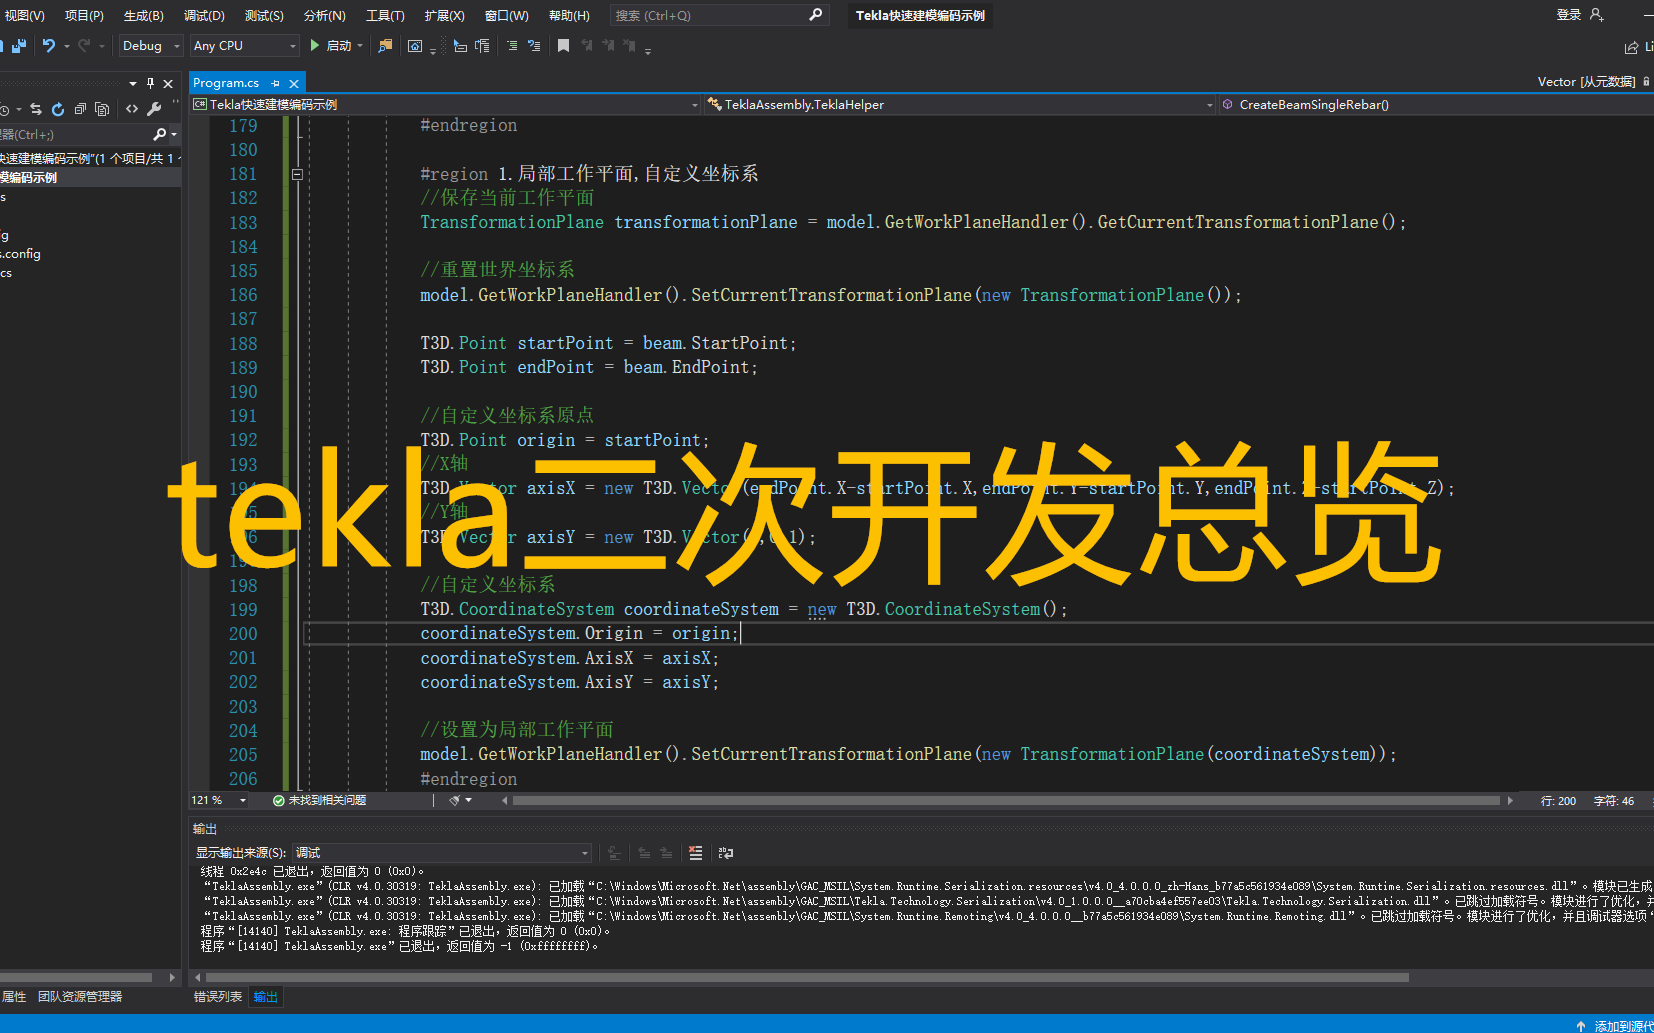Image resolution: width=1654 pixels, height=1033 pixels.
Task: Click the Solution Explorer search magnifier icon
Action: tap(159, 134)
